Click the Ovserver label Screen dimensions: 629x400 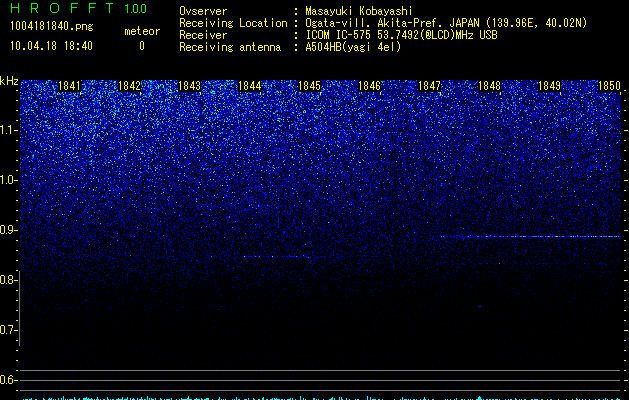203,11
